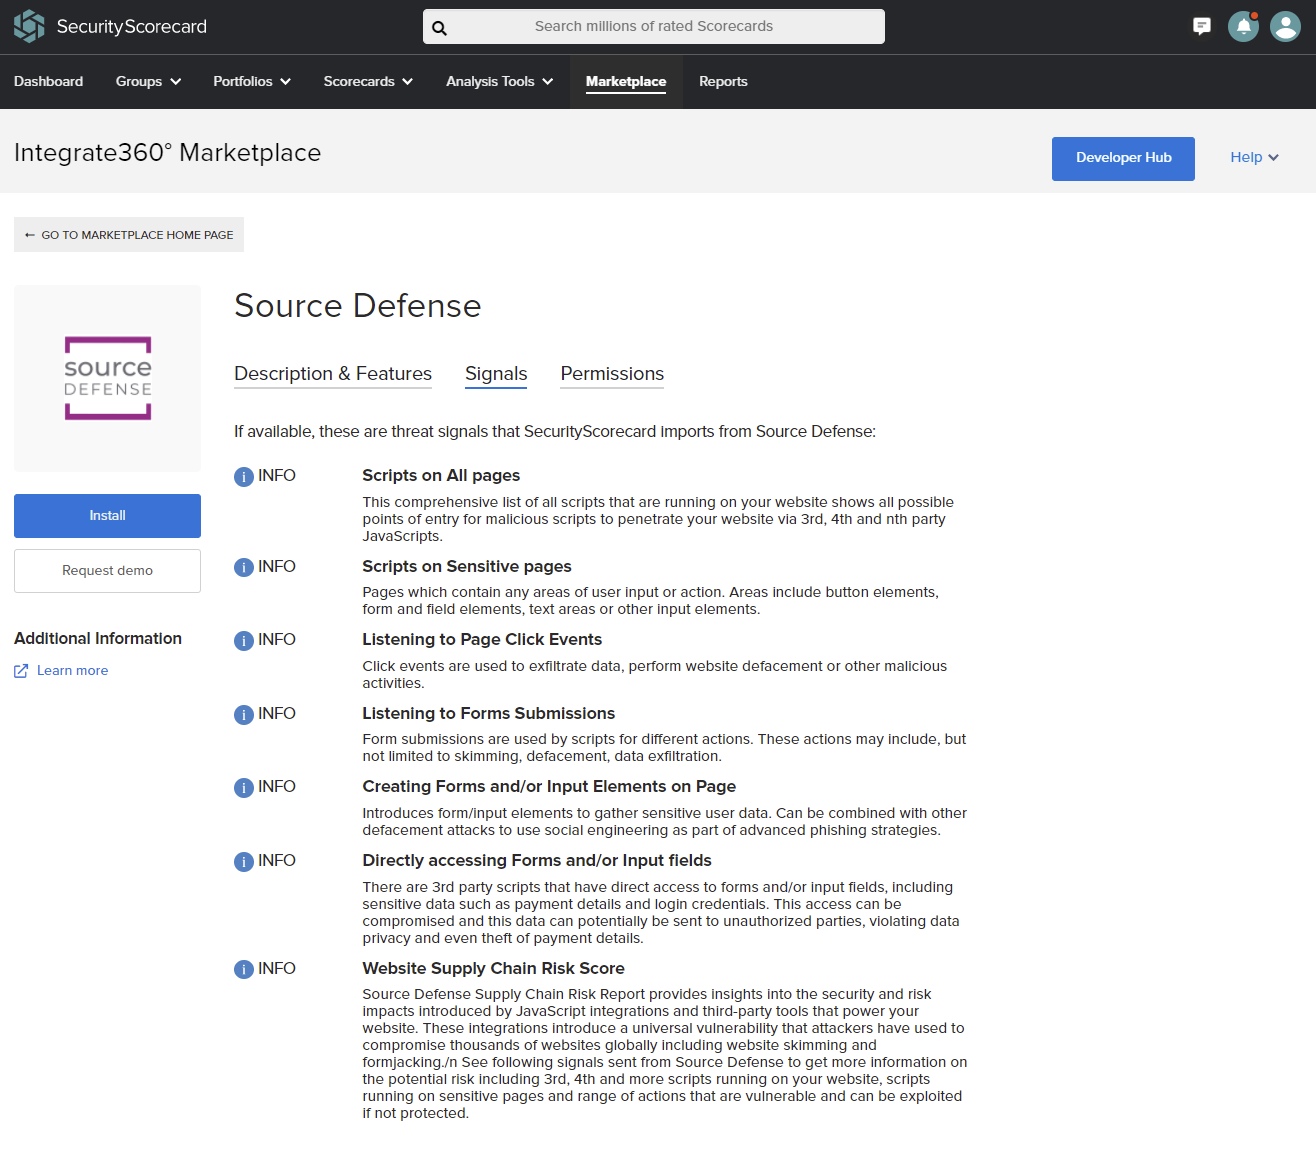Open the notifications bell
This screenshot has height=1158, width=1316.
point(1242,26)
